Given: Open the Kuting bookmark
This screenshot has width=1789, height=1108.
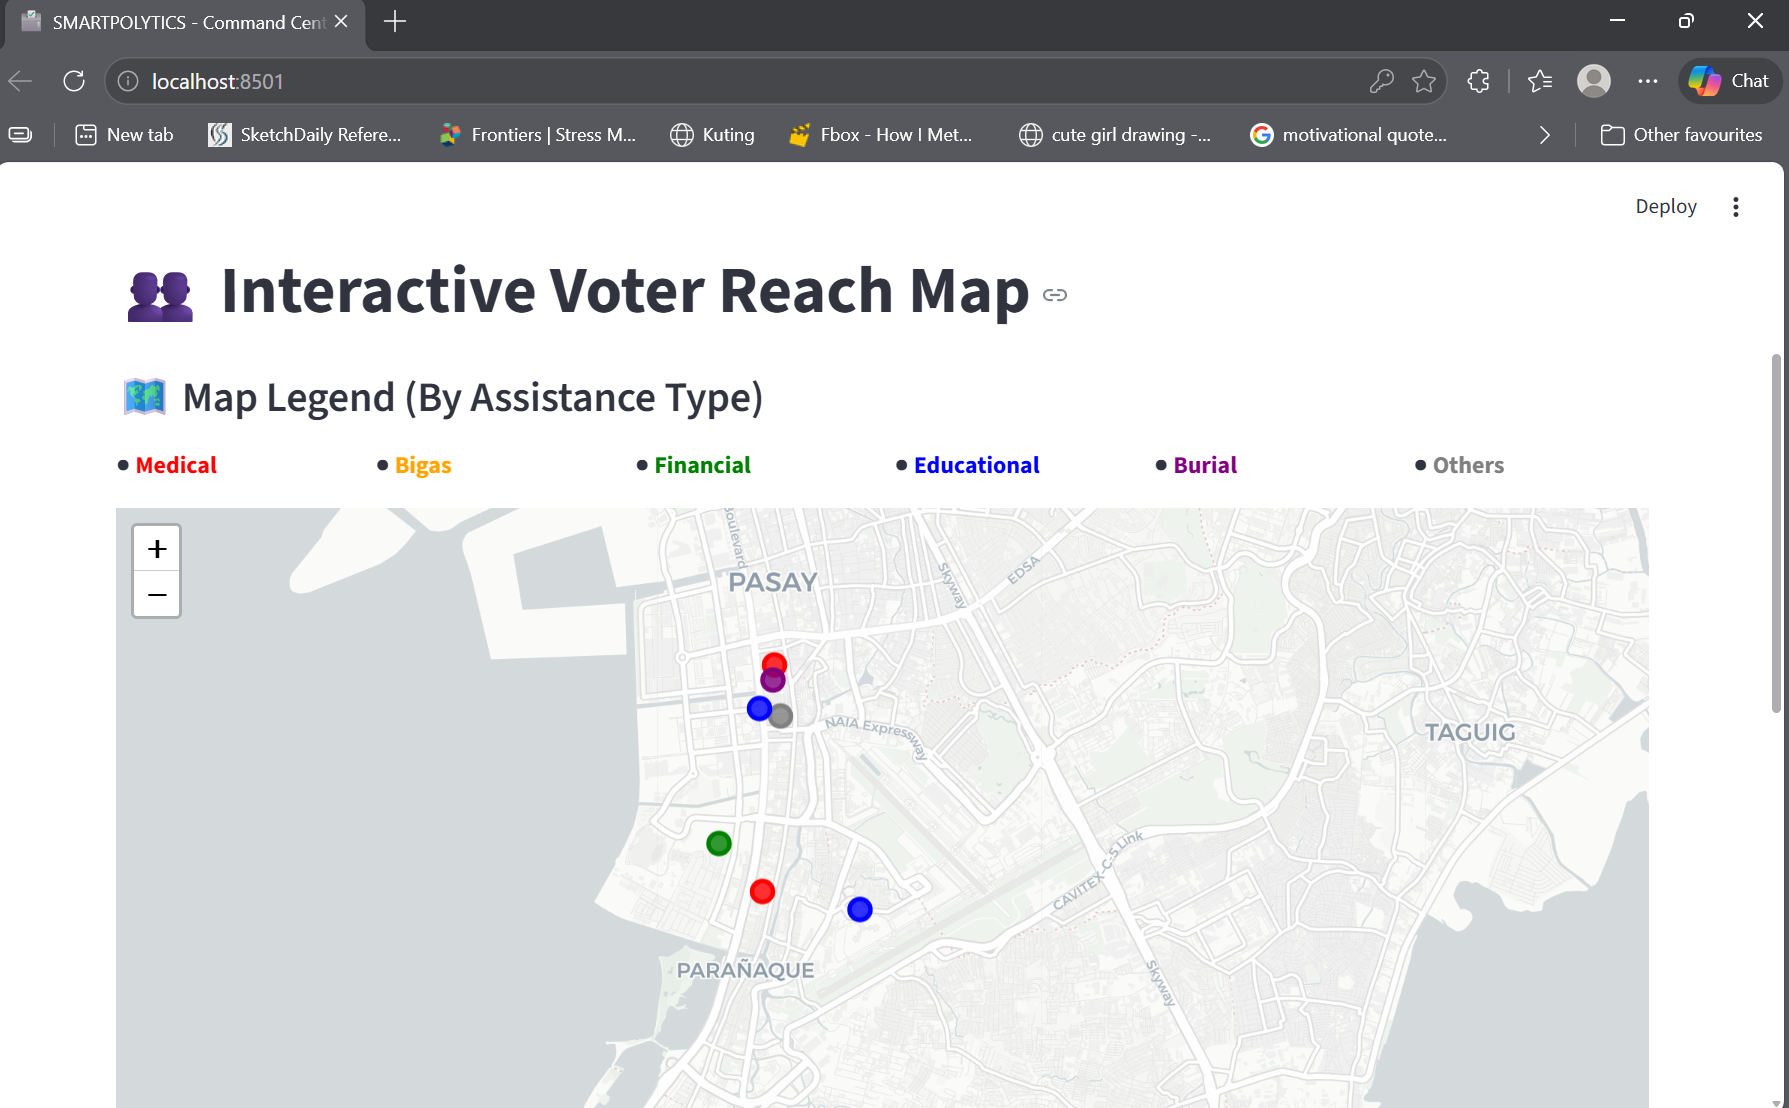Looking at the screenshot, I should [x=712, y=134].
